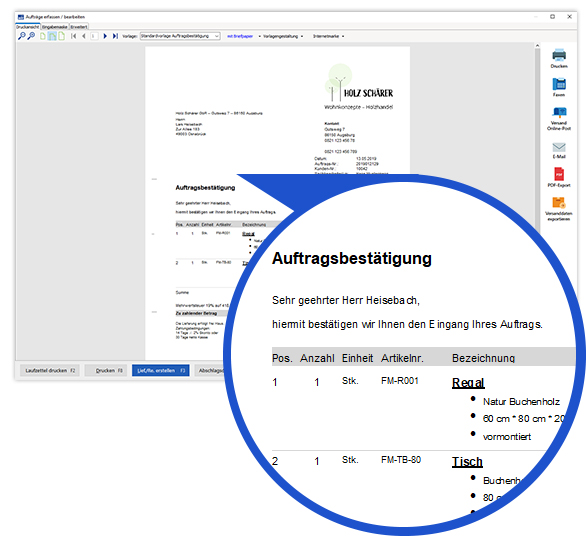Click the scrollbar up arrow
586x540 pixels.
tap(537, 46)
